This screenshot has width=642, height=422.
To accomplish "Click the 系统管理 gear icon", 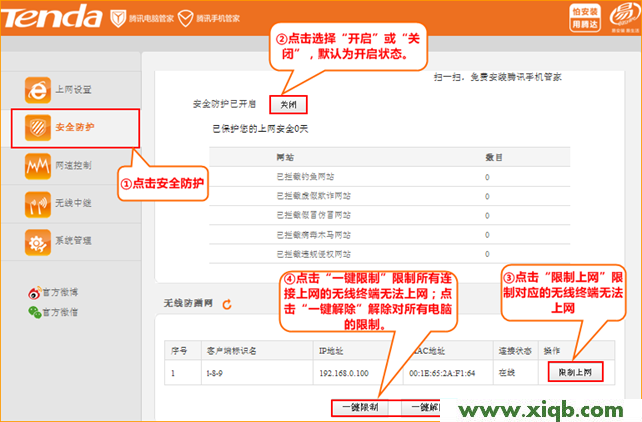I will [x=38, y=242].
